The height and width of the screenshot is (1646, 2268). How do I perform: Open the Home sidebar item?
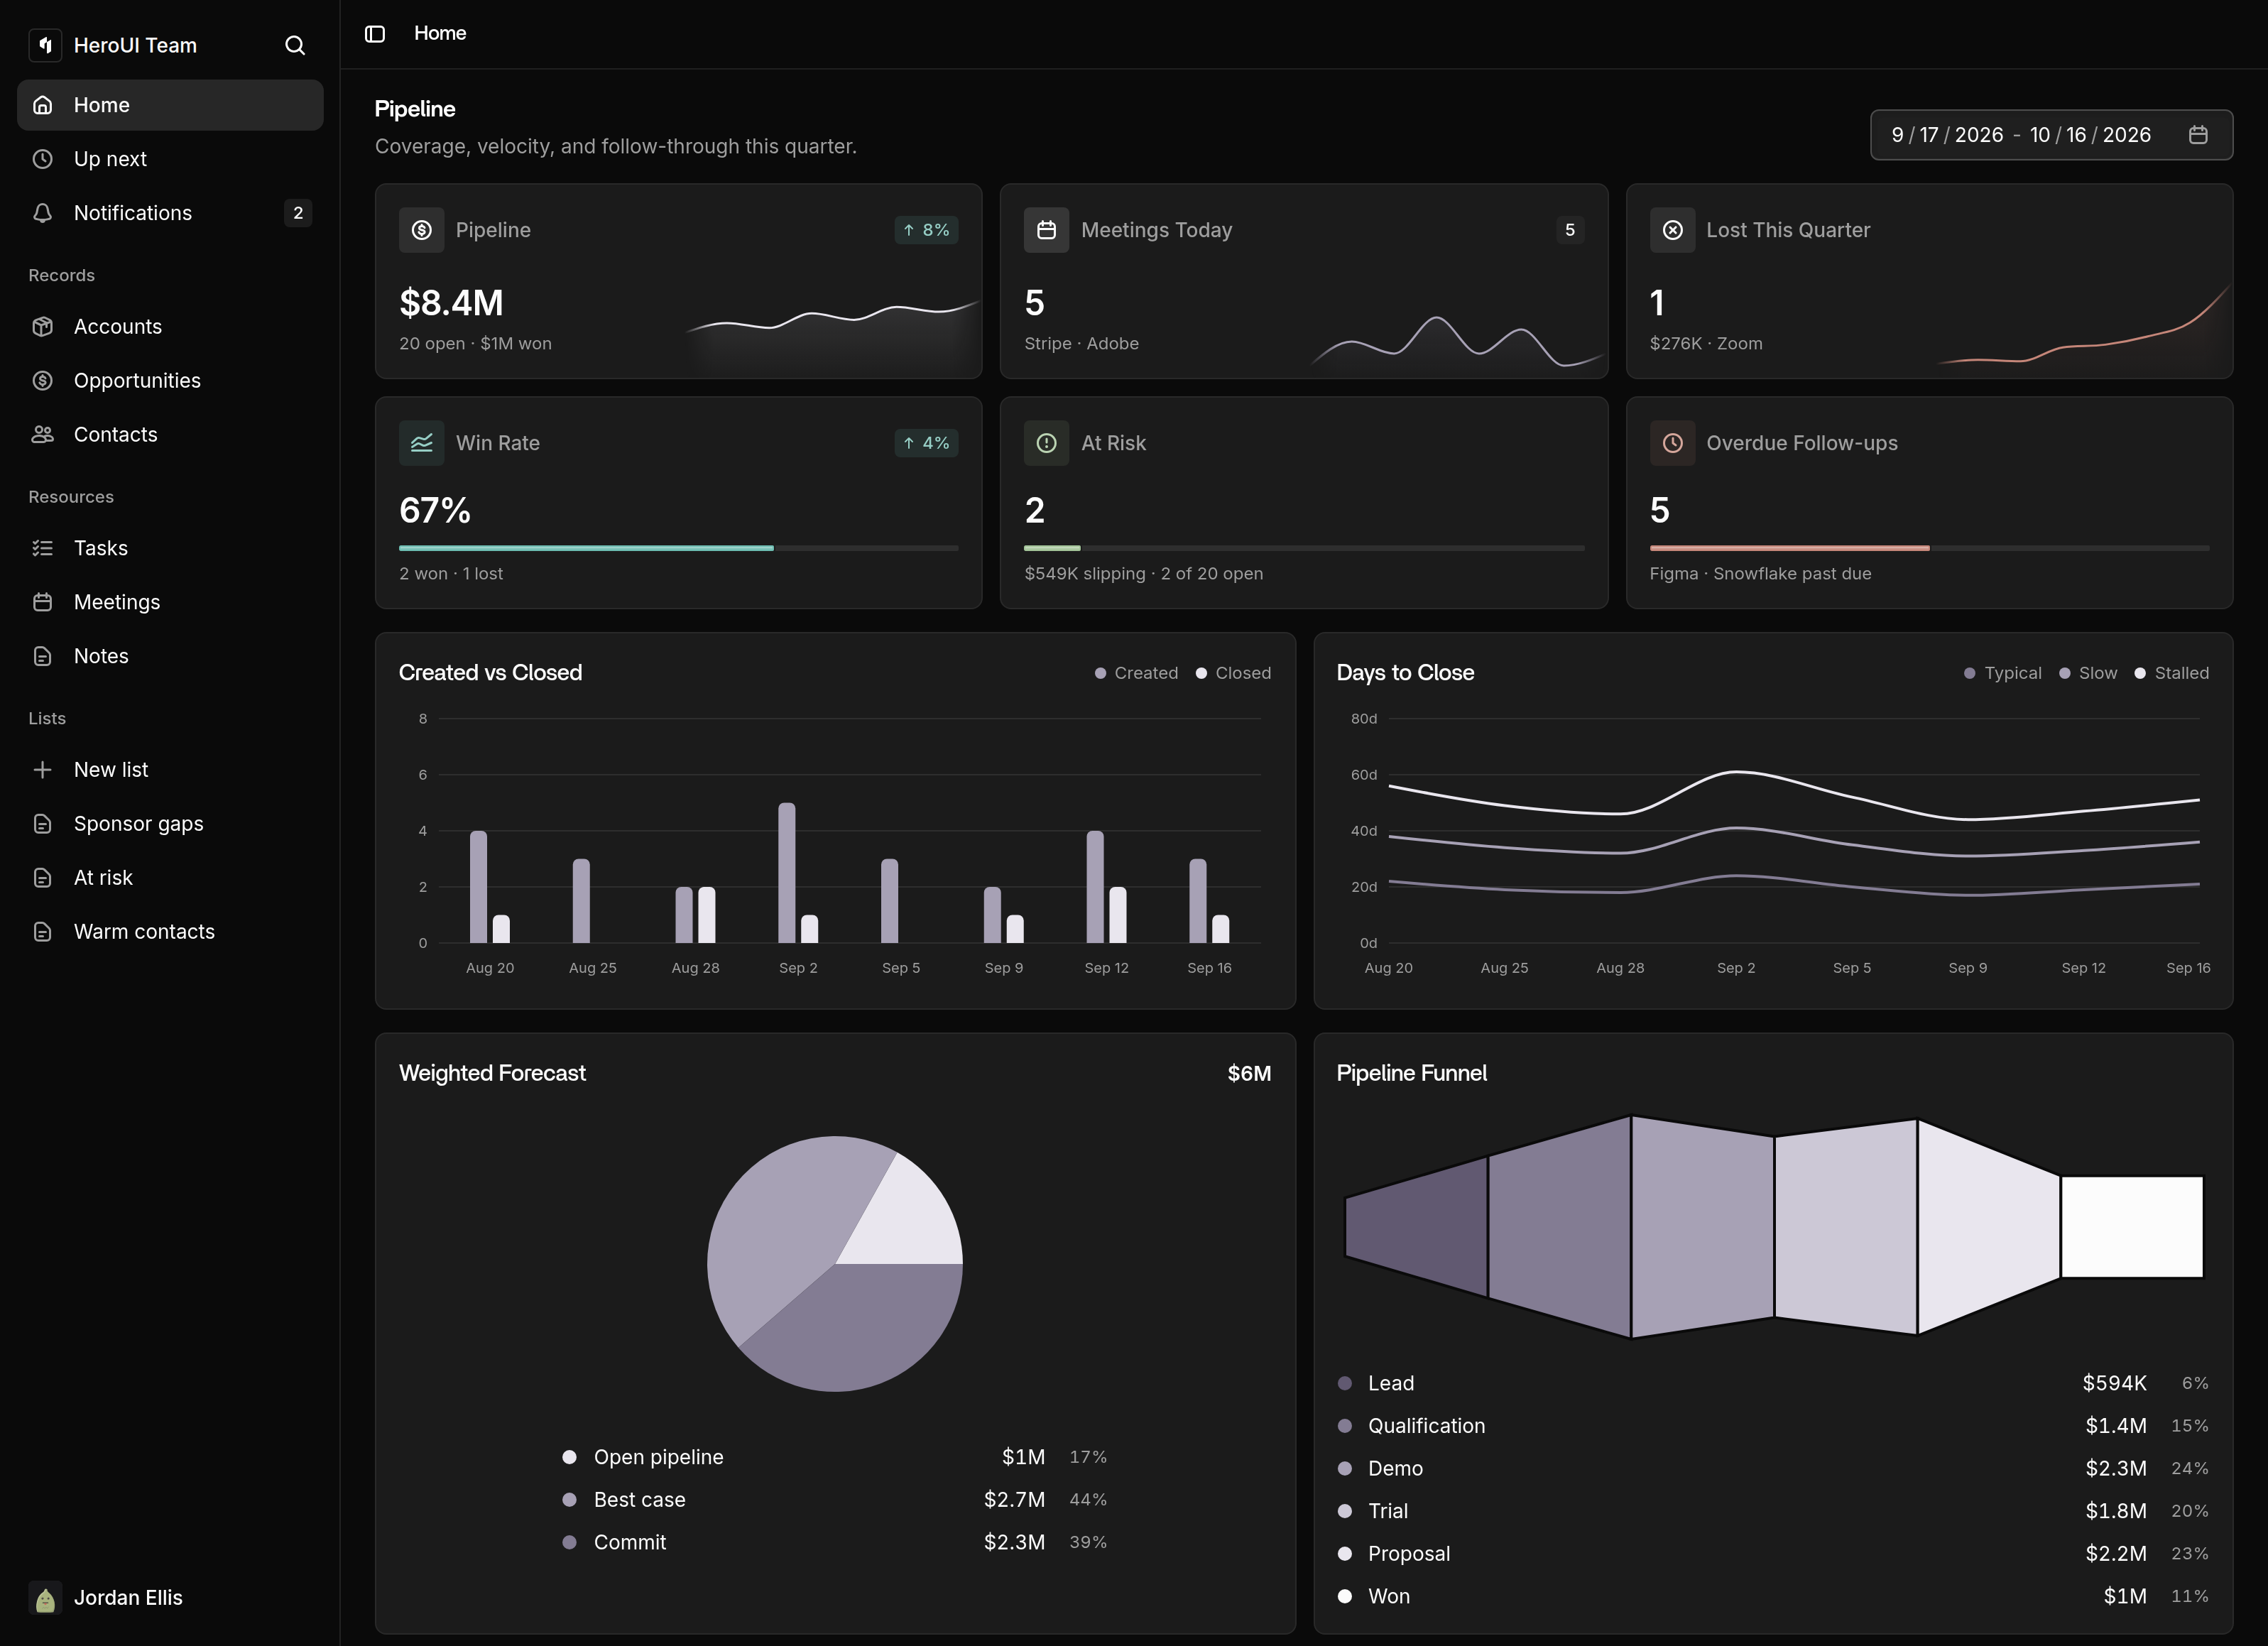(170, 105)
